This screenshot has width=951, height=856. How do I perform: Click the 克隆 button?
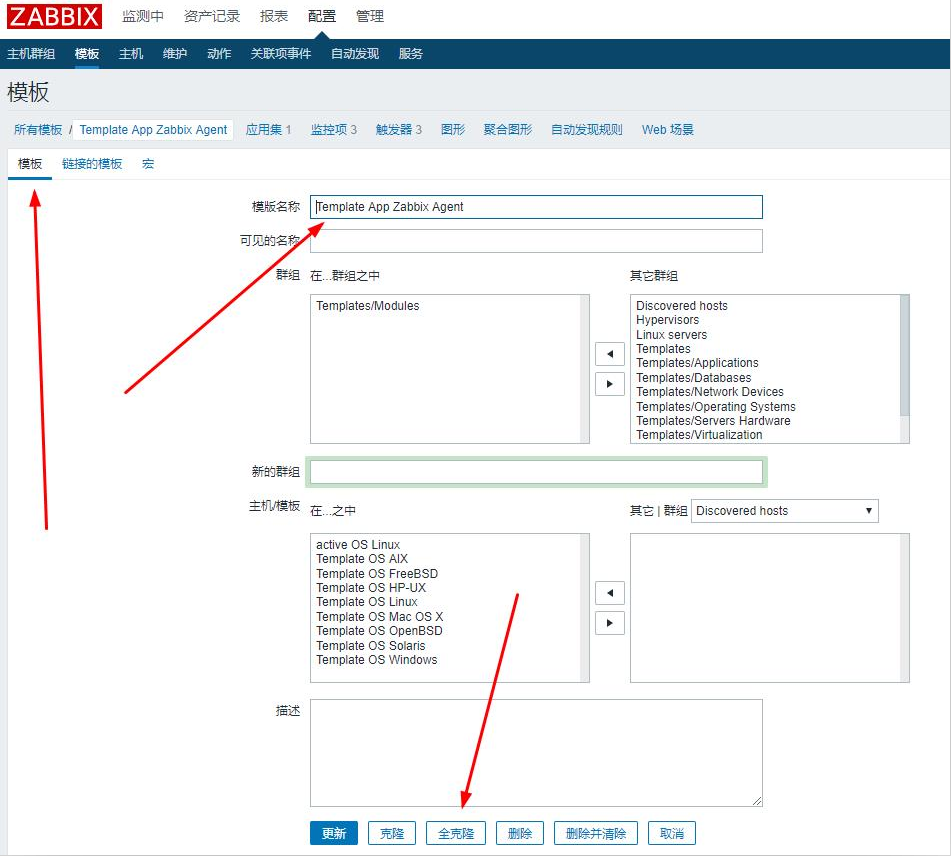click(x=392, y=834)
